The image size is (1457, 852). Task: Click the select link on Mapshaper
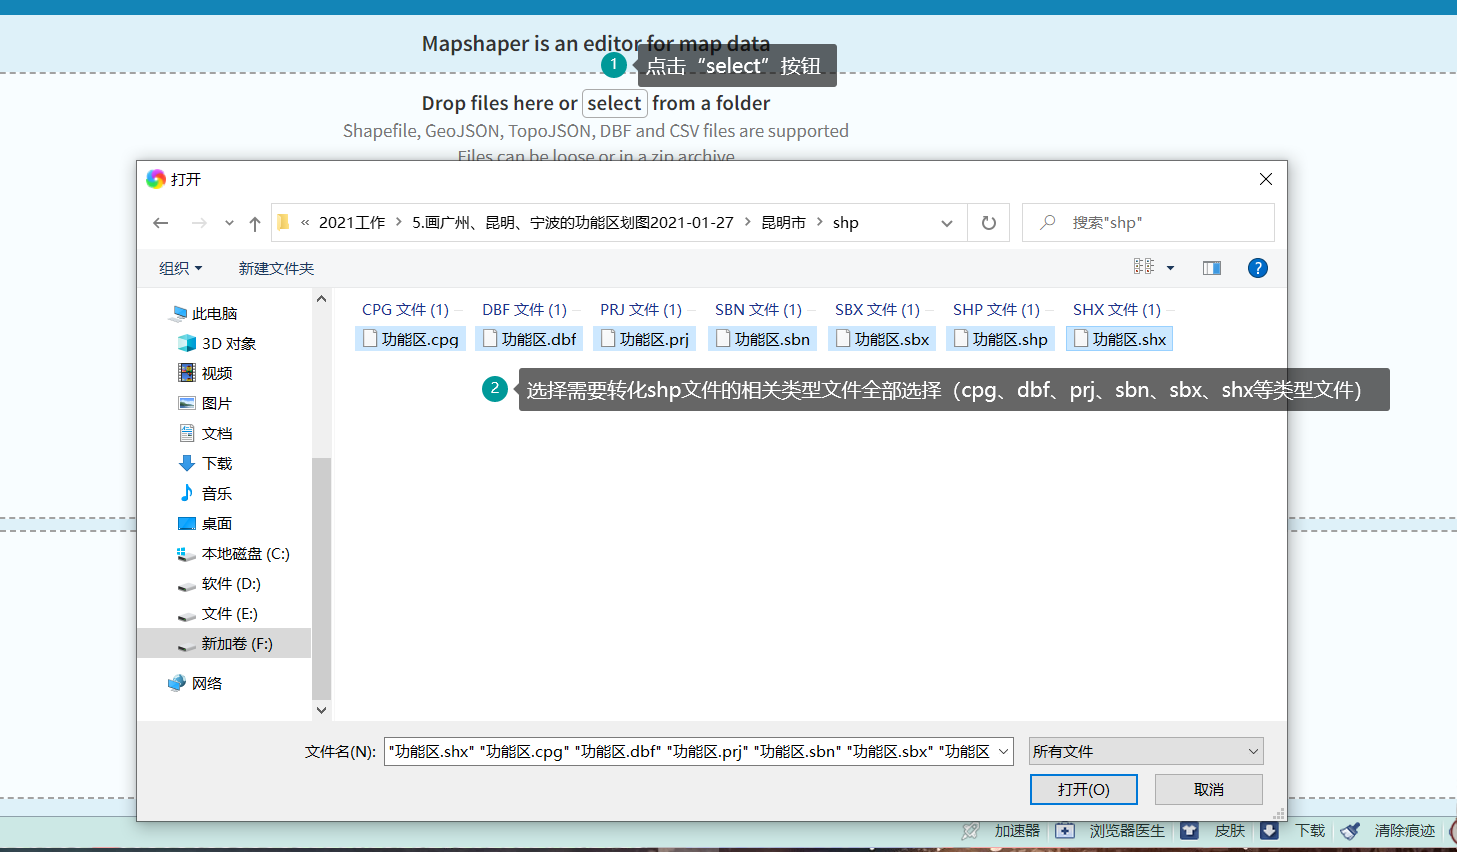tap(614, 103)
